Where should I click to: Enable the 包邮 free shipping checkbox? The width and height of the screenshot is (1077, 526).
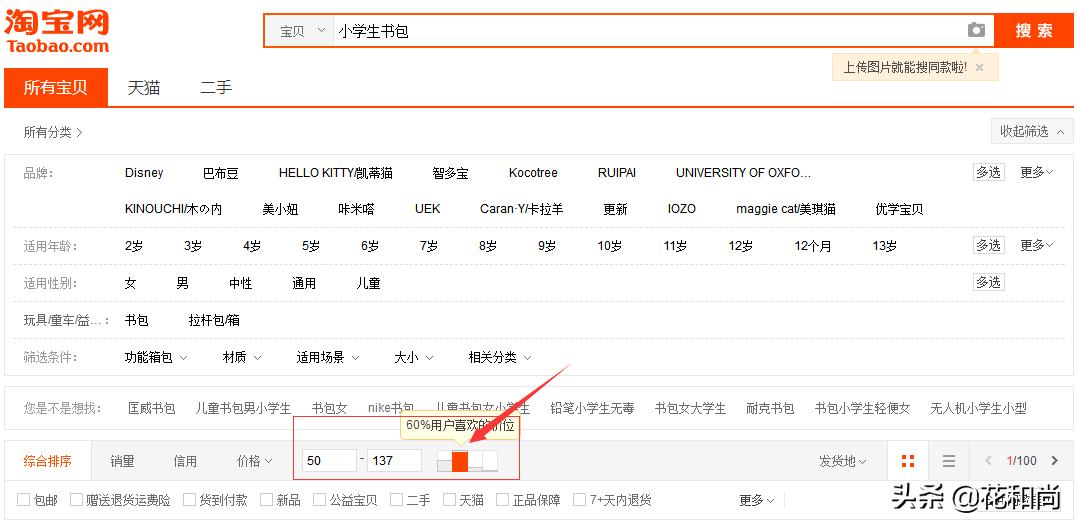pyautogui.click(x=24, y=500)
